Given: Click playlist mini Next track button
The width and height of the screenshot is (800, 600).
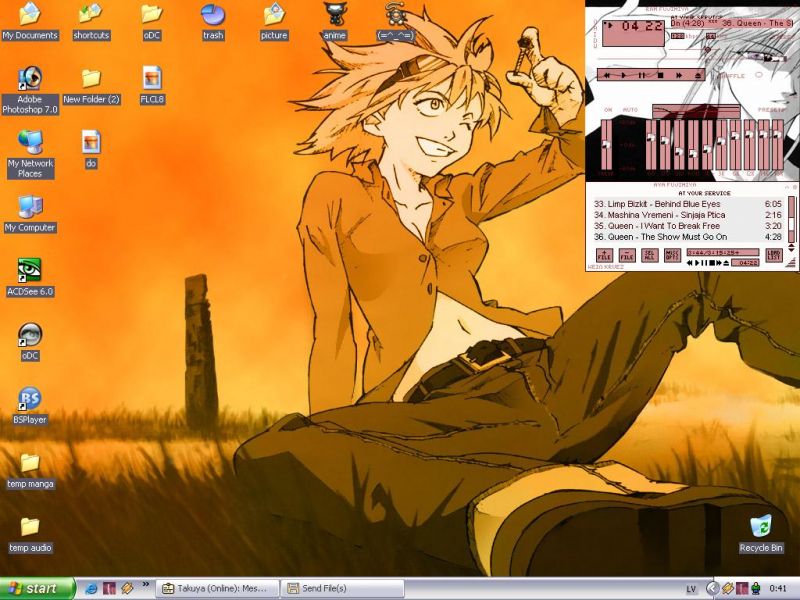Looking at the screenshot, I should pyautogui.click(x=719, y=263).
